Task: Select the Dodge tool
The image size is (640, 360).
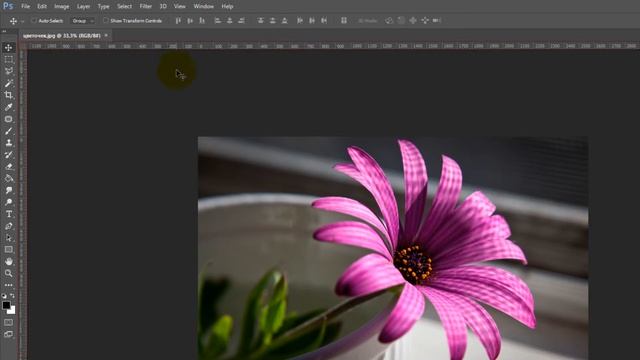Action: [8, 202]
